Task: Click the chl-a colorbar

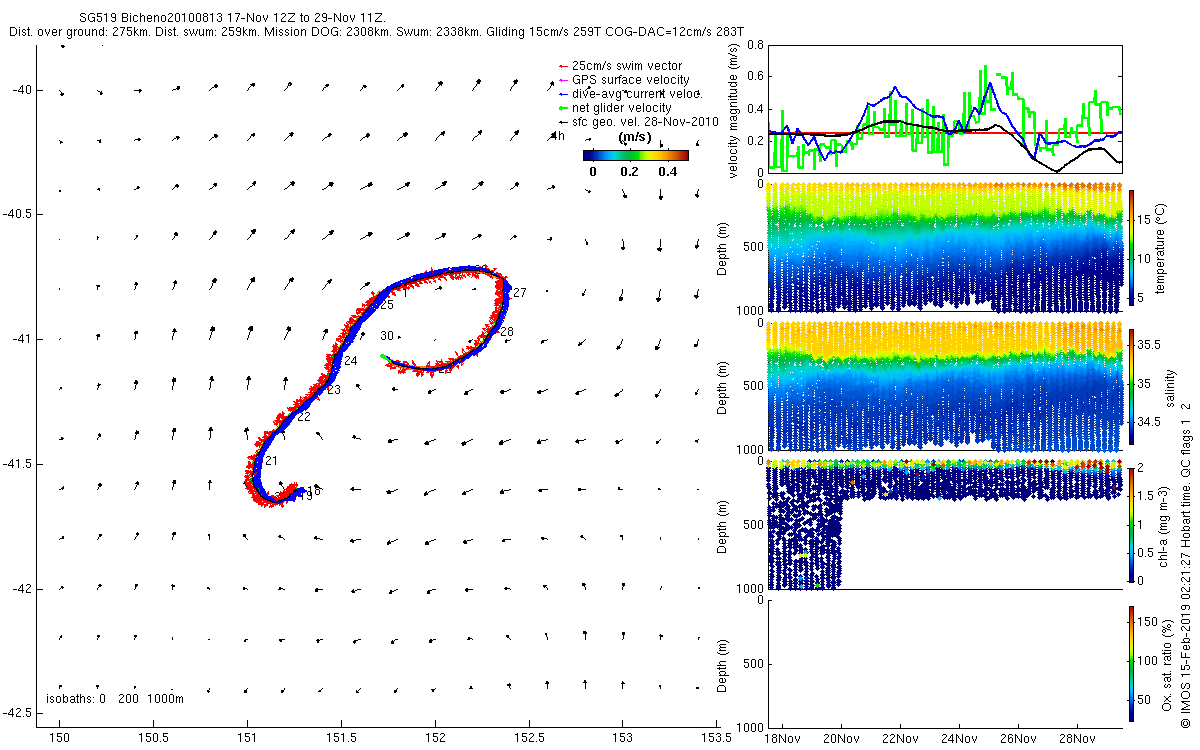Action: click(1131, 524)
